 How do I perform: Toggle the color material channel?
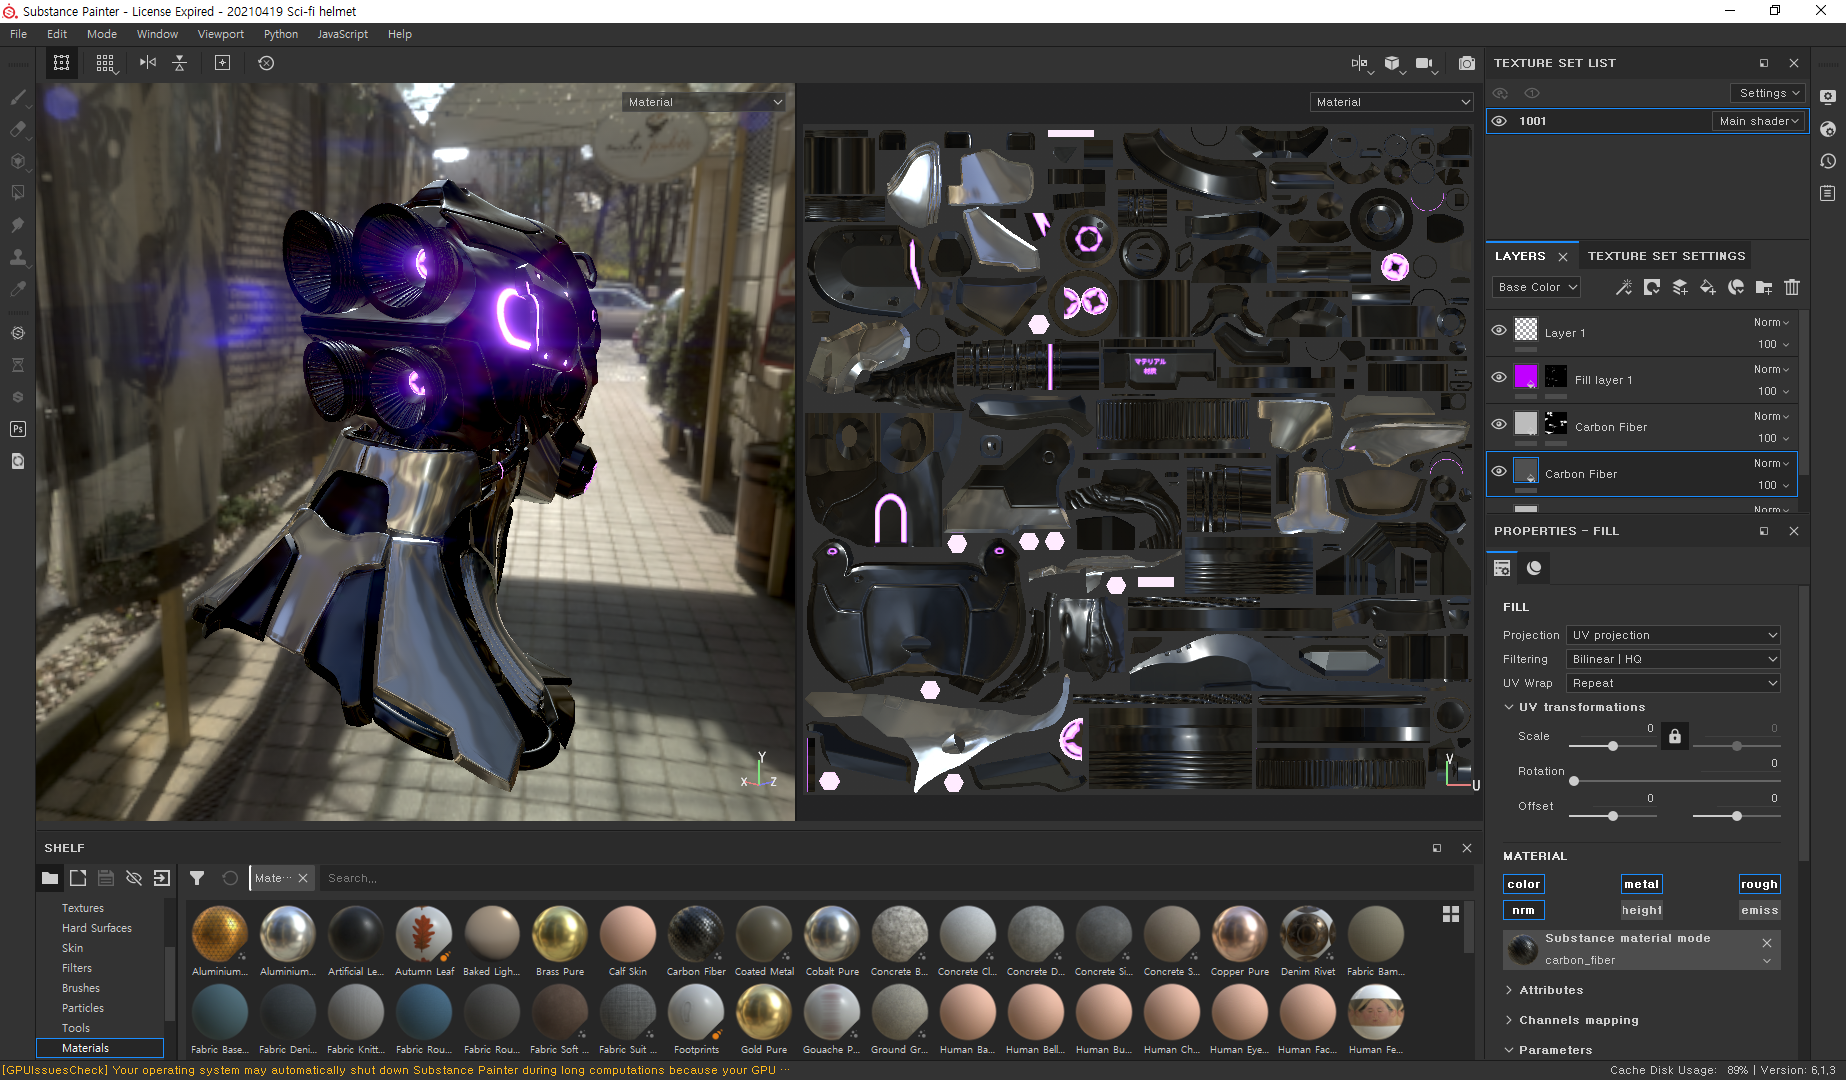(1523, 884)
